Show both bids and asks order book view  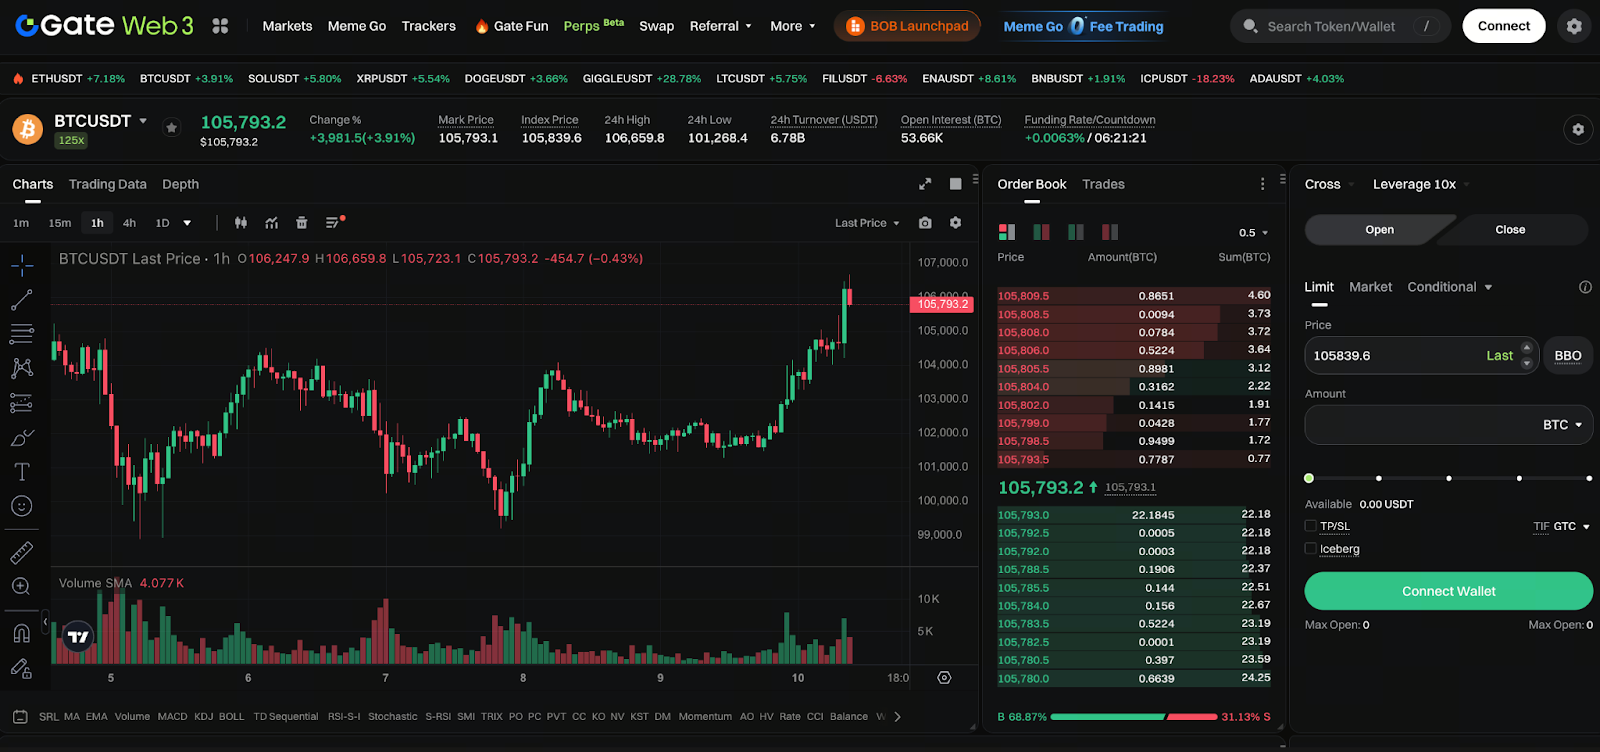point(1007,232)
